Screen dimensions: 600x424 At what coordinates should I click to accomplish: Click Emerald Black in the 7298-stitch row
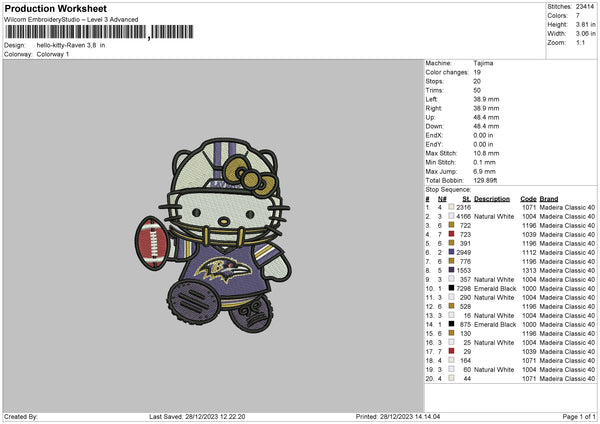(495, 288)
